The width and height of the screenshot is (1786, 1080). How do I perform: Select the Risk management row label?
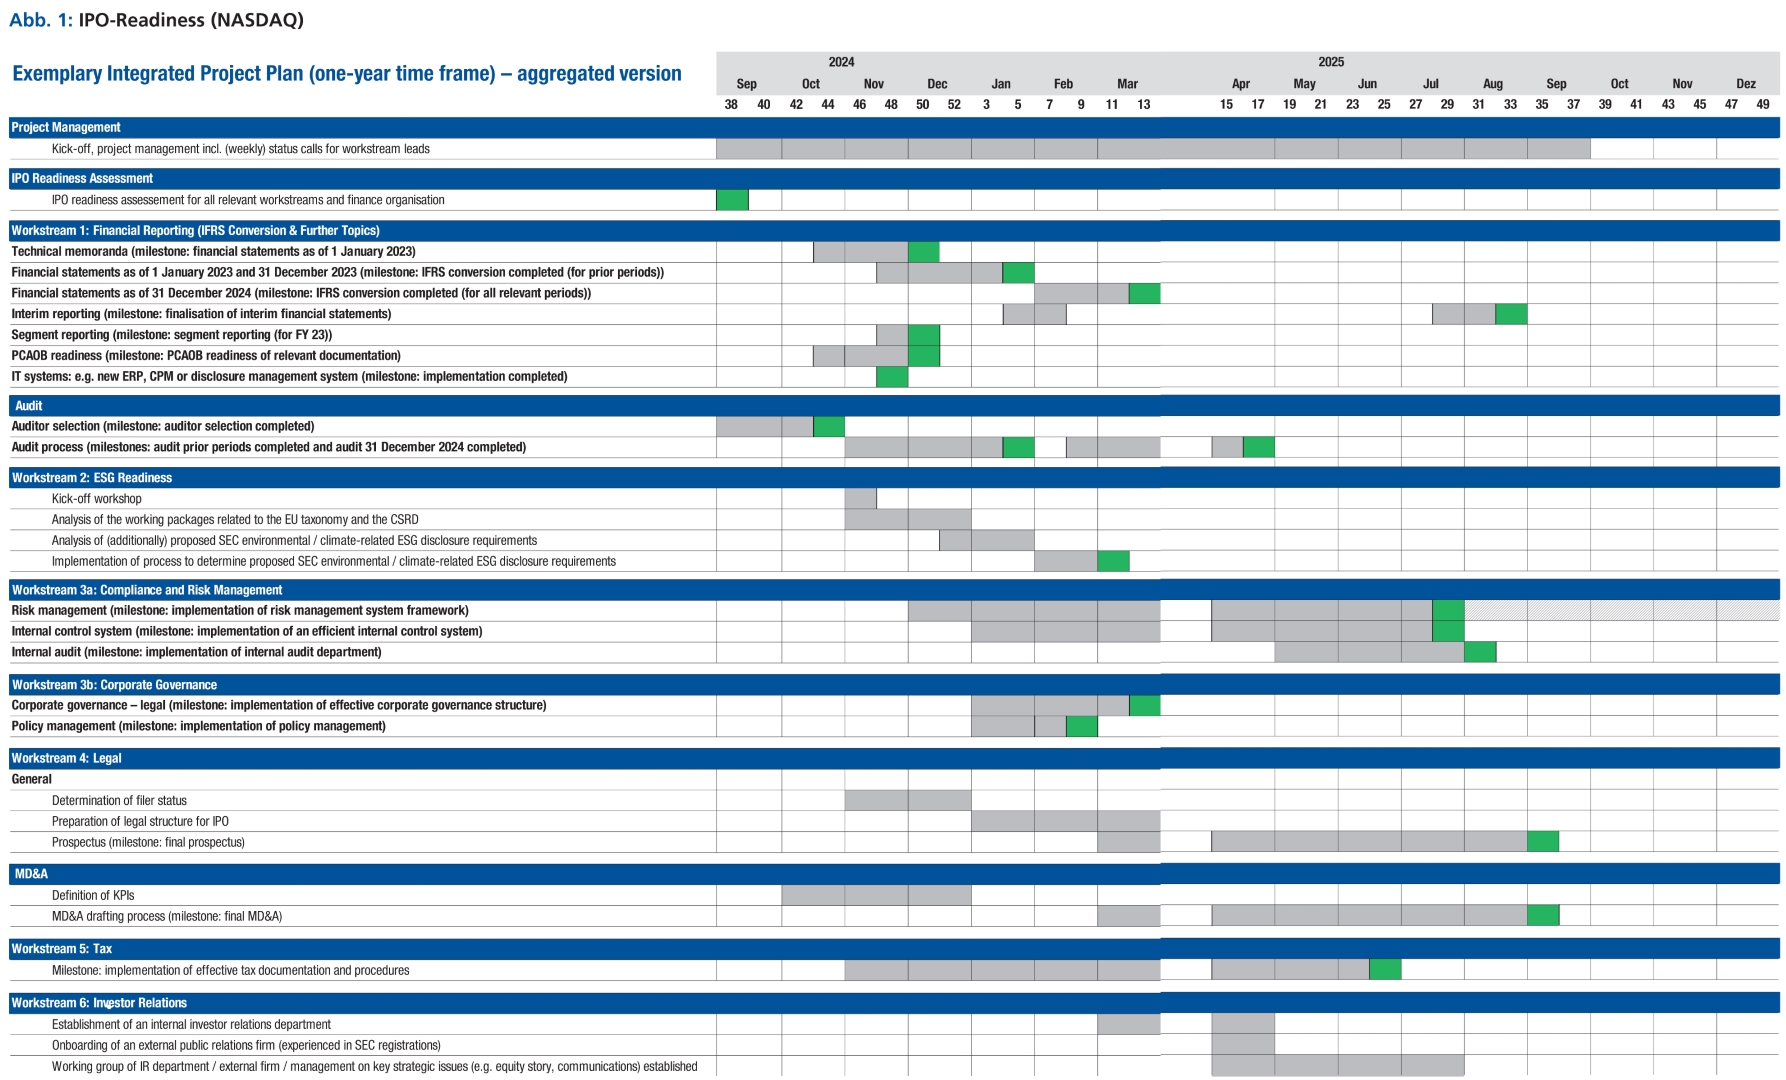click(240, 611)
